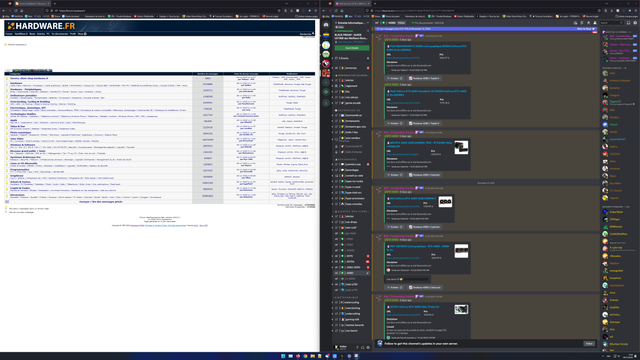The height and width of the screenshot is (360, 640).
Task: Open Profil in Hardware.fr navigation bar
Action: 73,34
